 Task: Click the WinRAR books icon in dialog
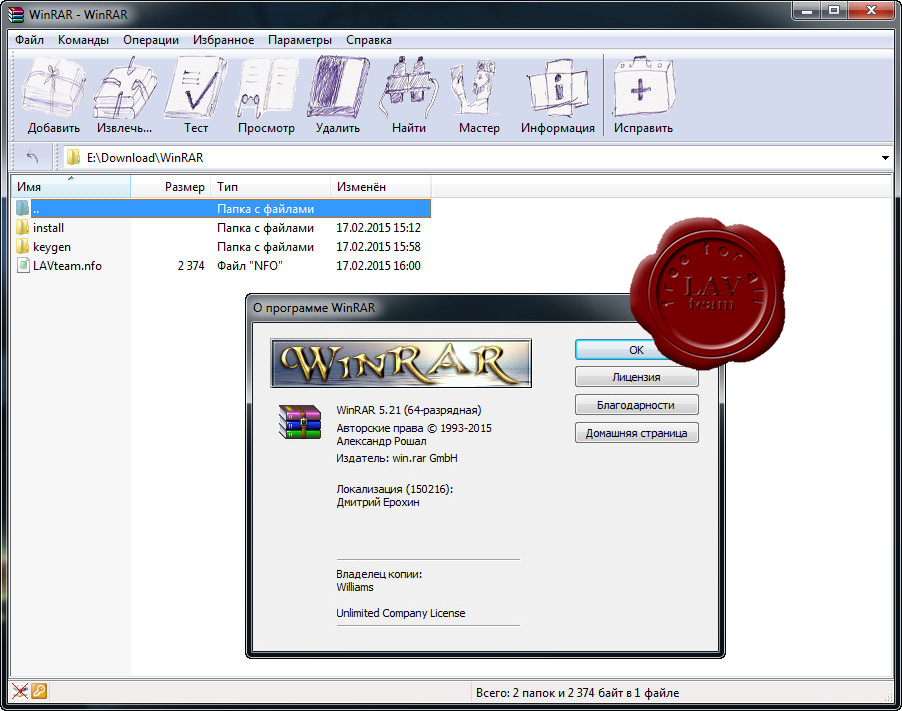point(300,422)
